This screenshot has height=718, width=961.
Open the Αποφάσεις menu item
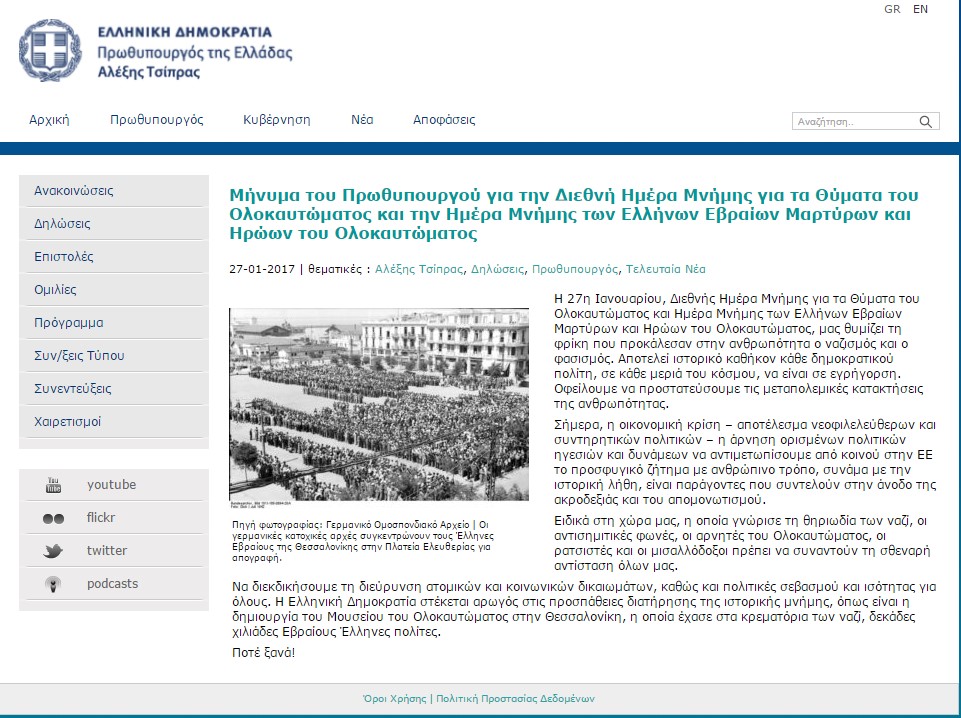[x=444, y=119]
